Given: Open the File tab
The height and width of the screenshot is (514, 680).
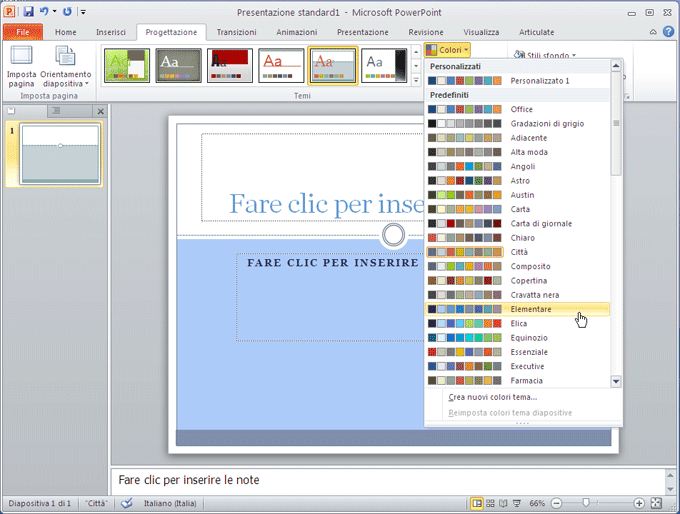Looking at the screenshot, I should 23,32.
